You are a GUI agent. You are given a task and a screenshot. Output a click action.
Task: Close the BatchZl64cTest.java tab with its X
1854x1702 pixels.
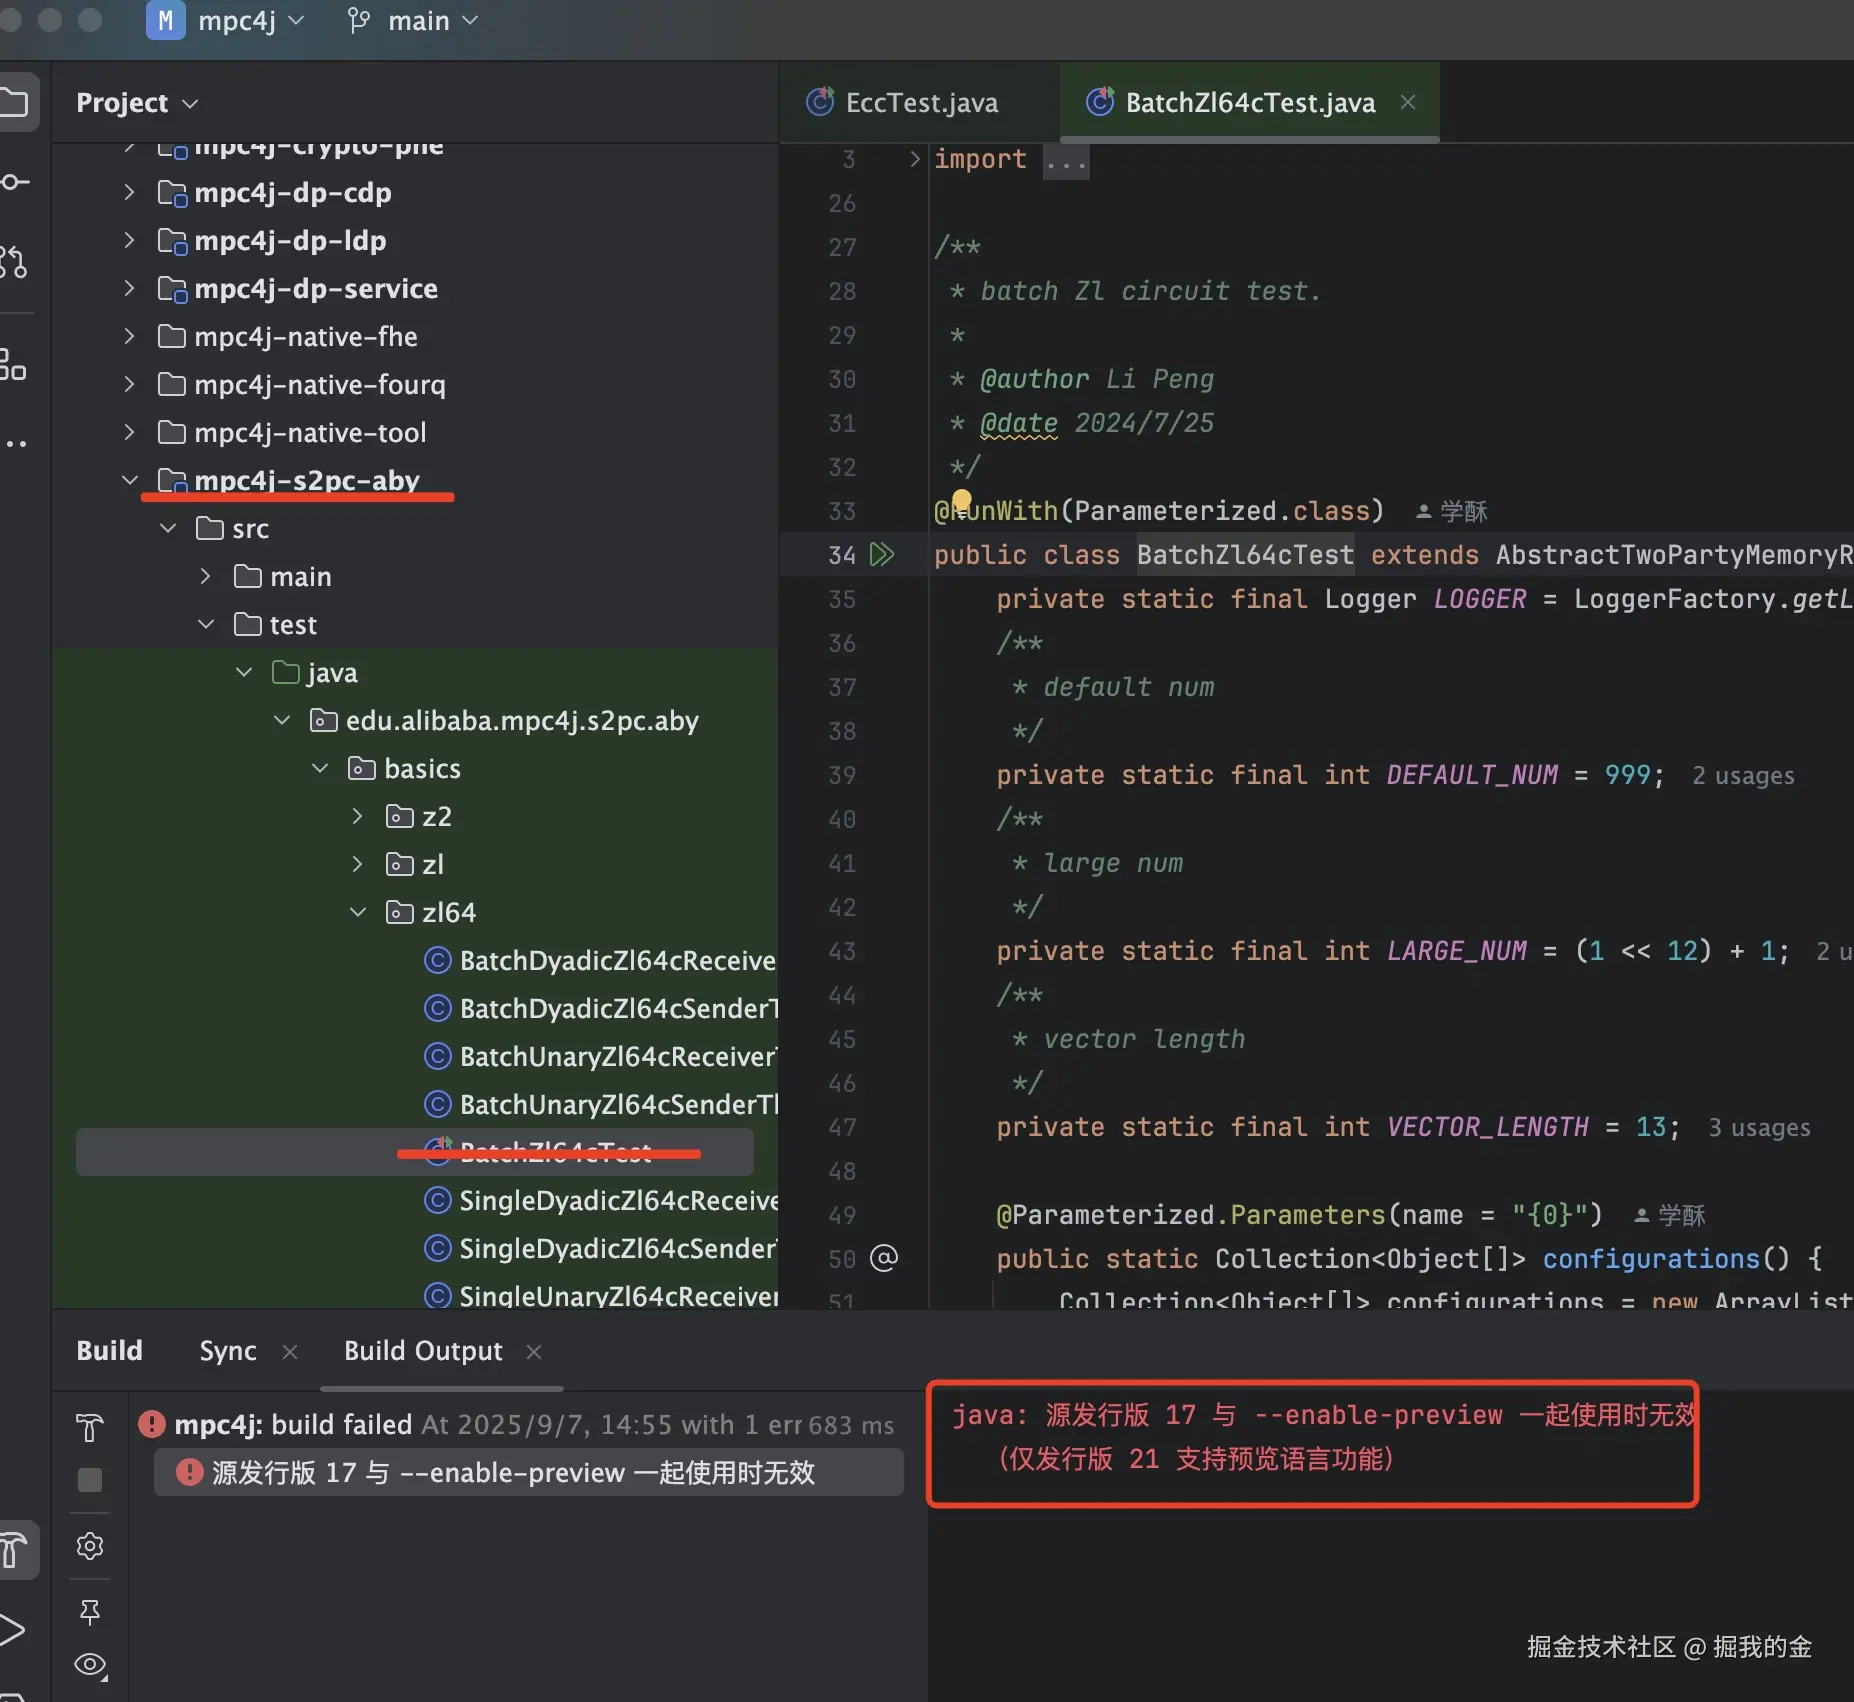click(1408, 102)
